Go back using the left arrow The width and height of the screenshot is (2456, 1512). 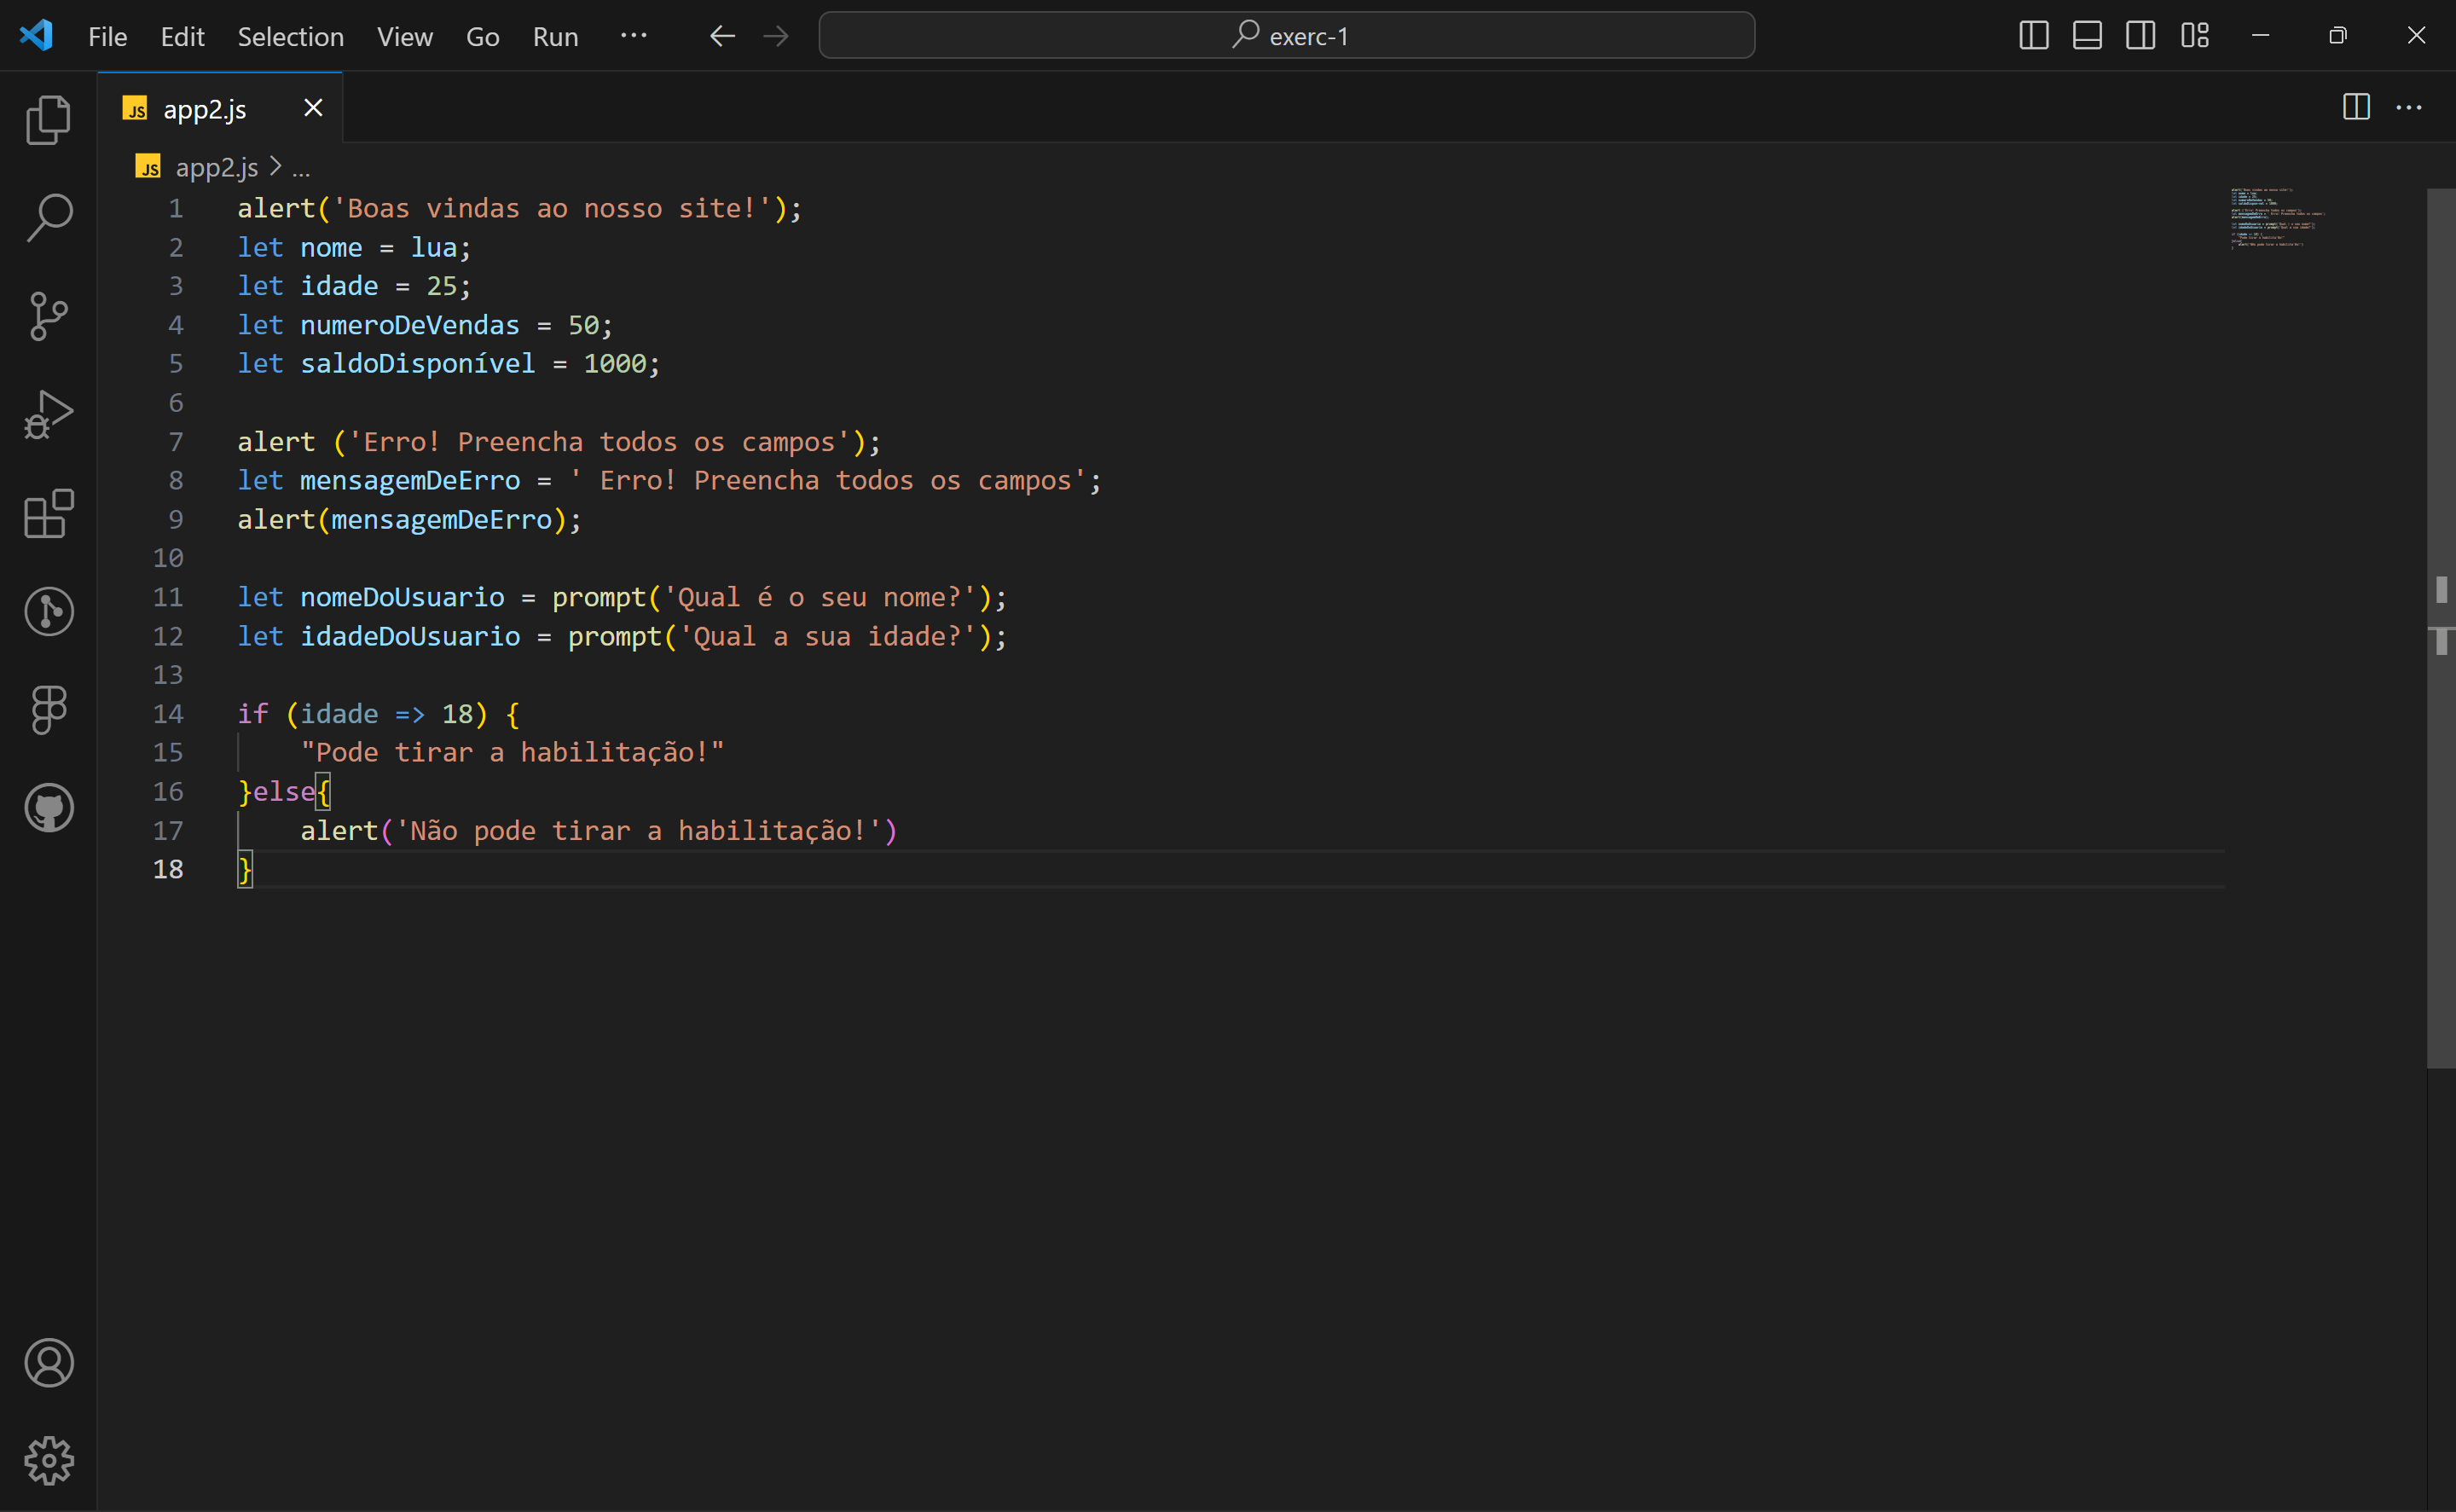722,36
